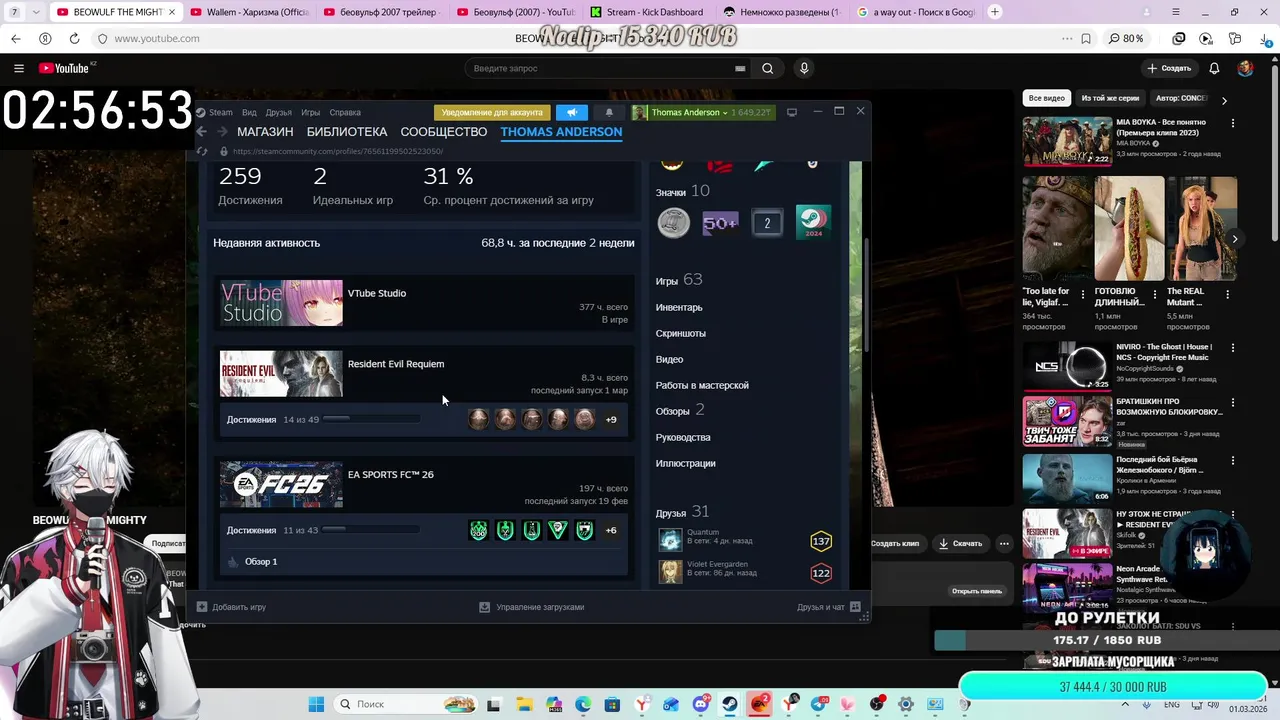Image resolution: width=1280 pixels, height=720 pixels.
Task: Open Управление загрузками in Steam
Action: (x=531, y=607)
